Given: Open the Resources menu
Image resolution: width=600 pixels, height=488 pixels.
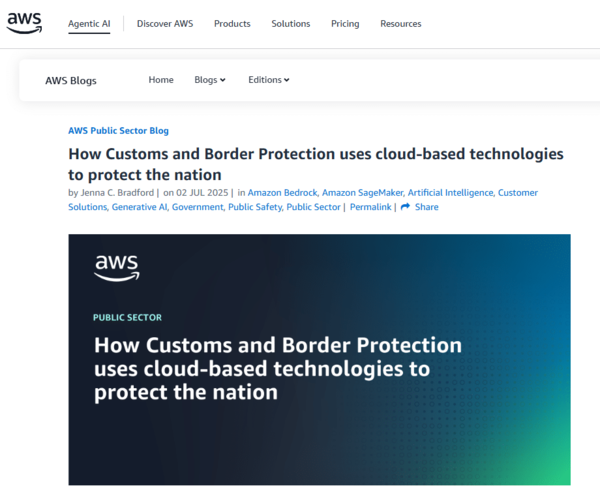Looking at the screenshot, I should [401, 24].
